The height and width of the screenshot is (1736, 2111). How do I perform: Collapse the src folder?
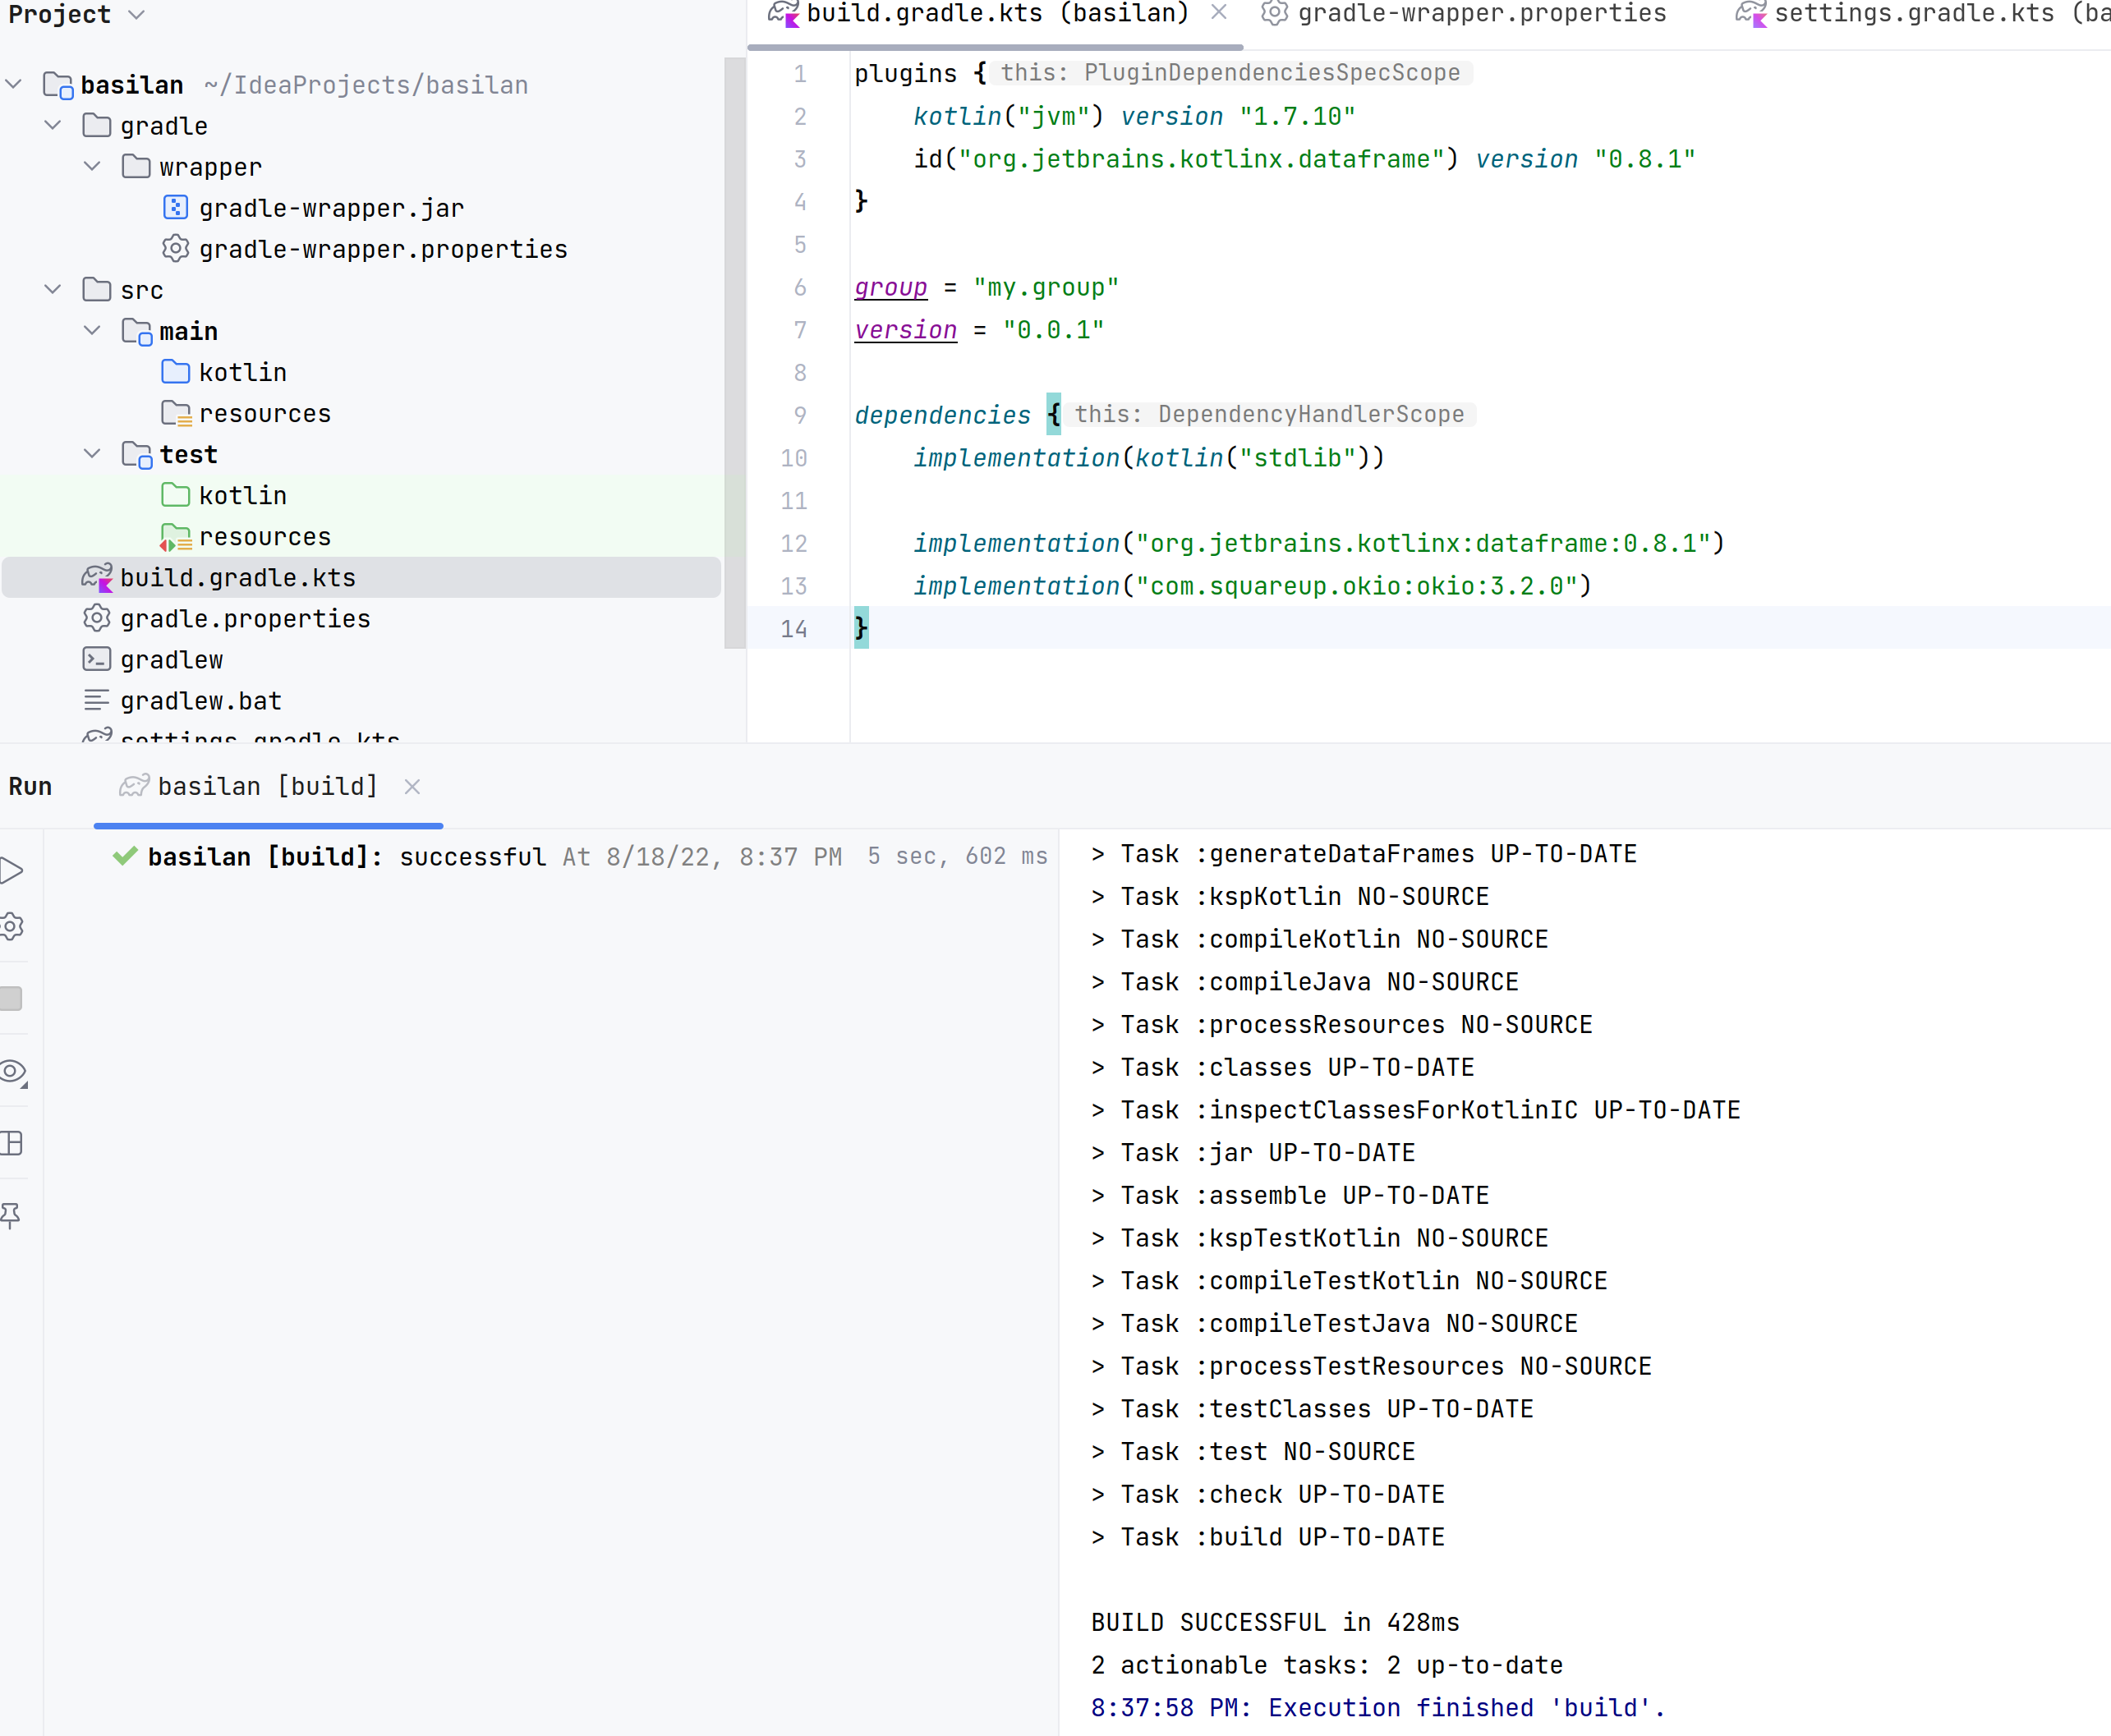click(52, 289)
